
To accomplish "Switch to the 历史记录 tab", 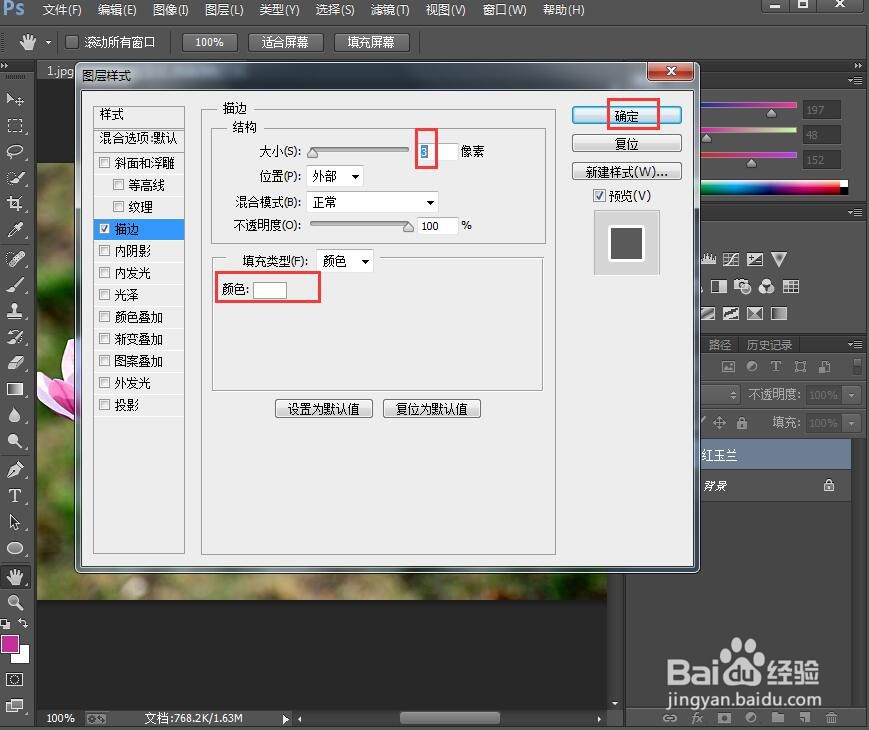I will pyautogui.click(x=769, y=345).
